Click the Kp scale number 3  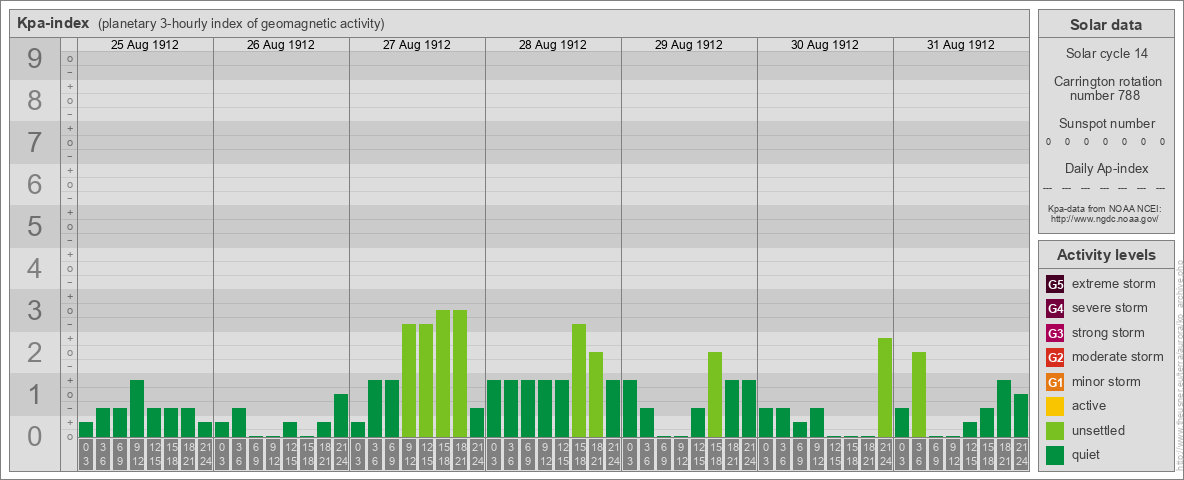pos(35,310)
